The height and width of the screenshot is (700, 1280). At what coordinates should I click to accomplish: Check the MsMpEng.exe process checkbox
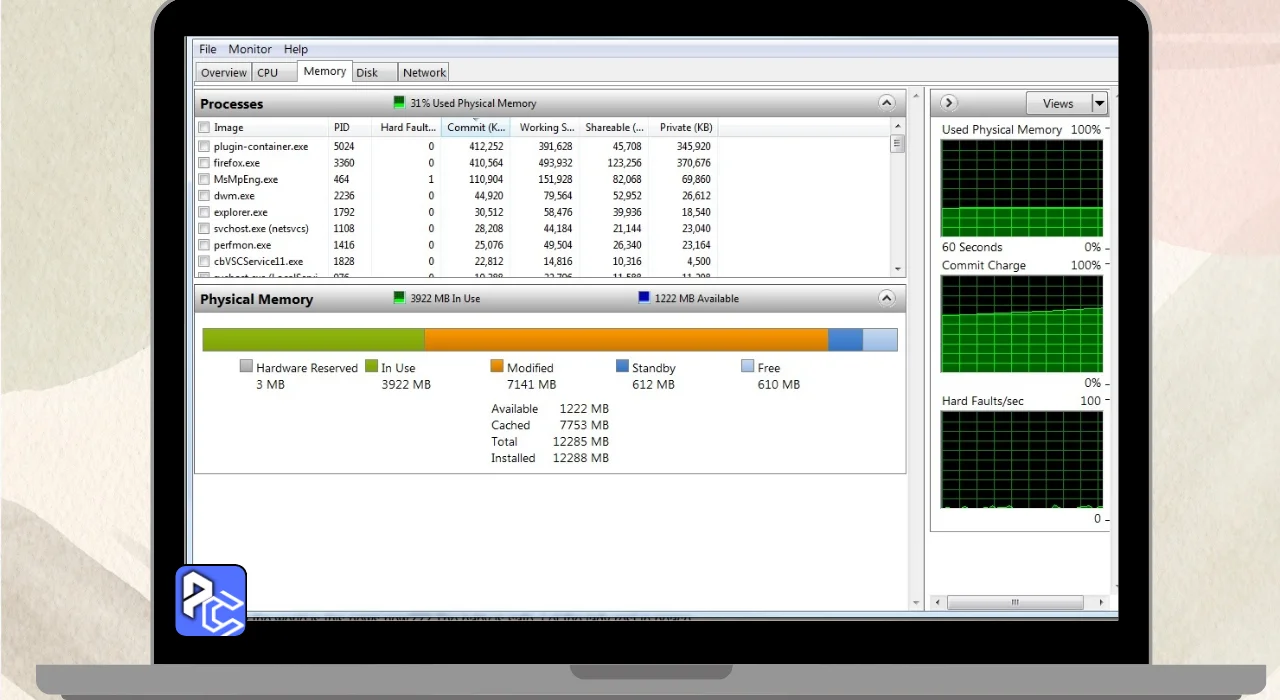(x=204, y=179)
